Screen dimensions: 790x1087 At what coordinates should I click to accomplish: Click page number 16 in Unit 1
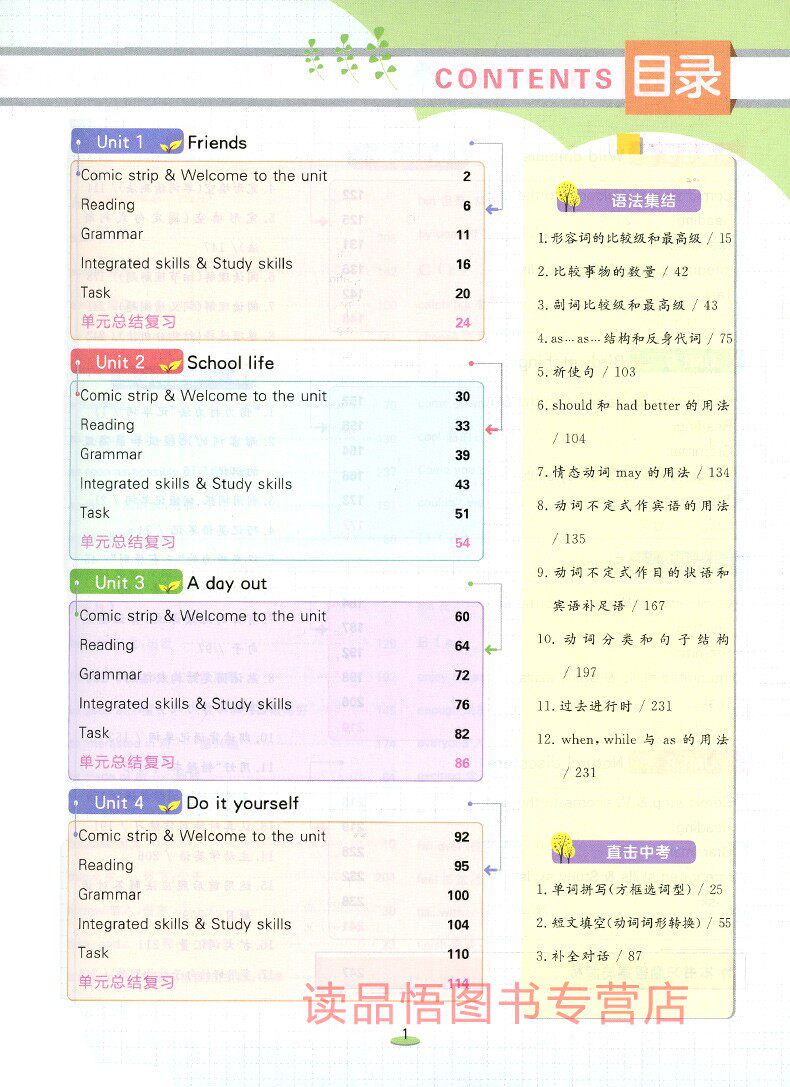tap(463, 264)
